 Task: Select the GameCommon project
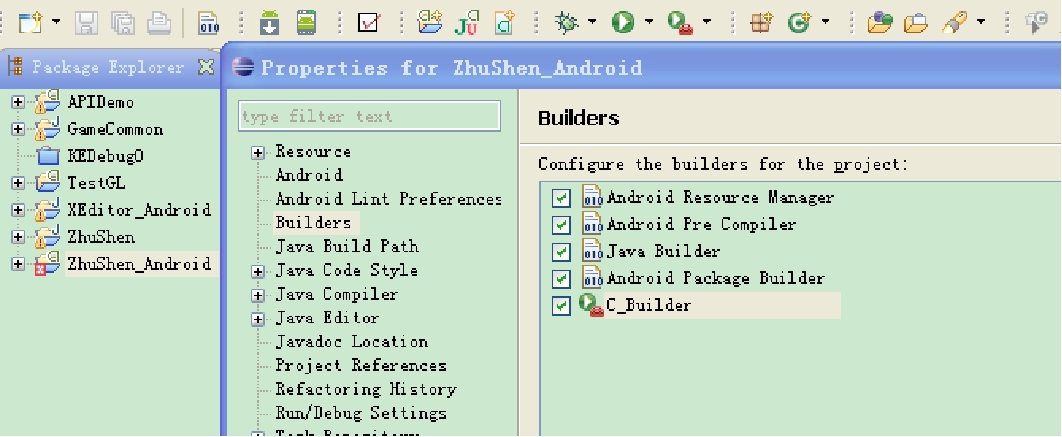pos(115,129)
